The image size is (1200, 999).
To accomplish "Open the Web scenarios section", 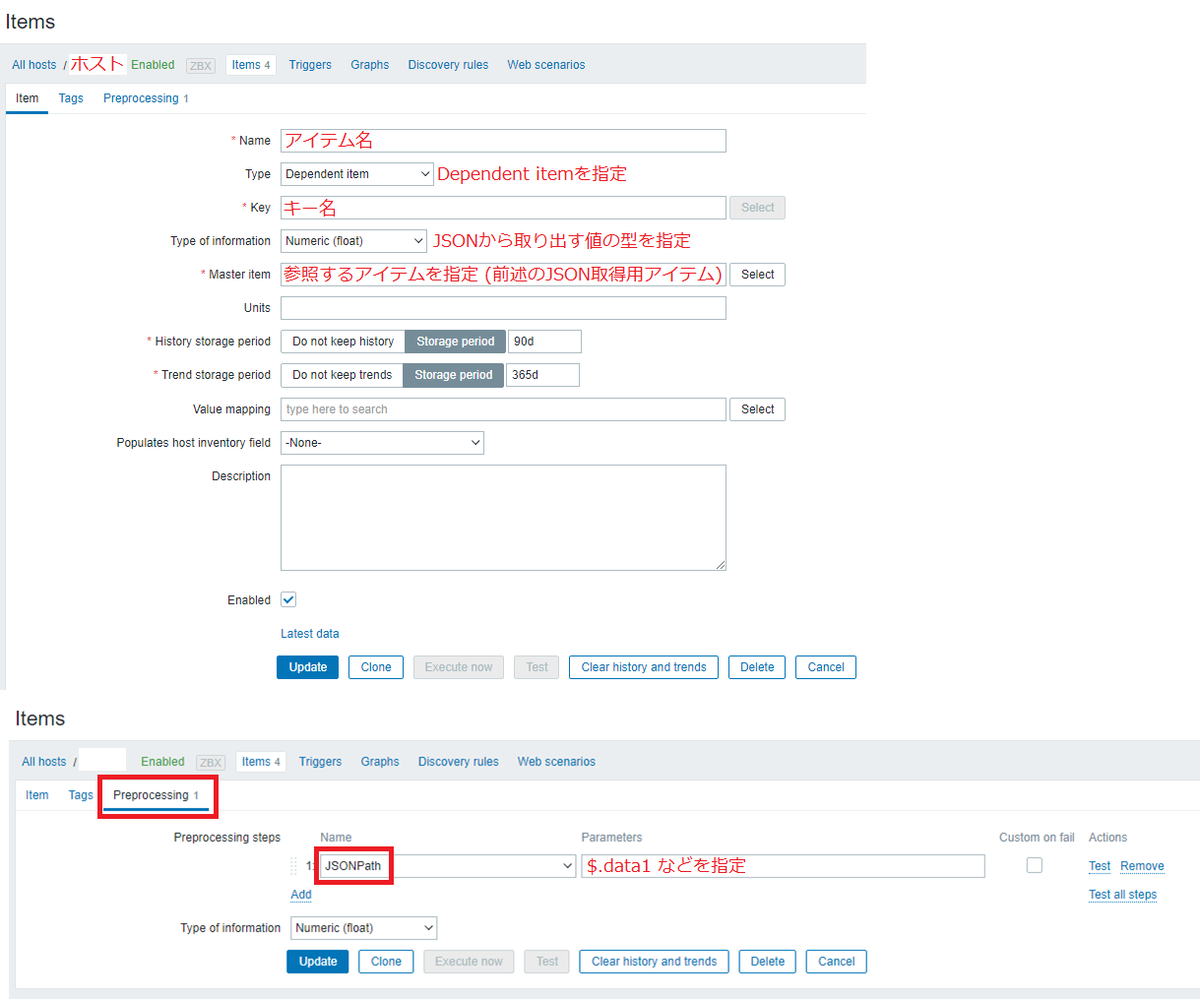I will coord(546,64).
